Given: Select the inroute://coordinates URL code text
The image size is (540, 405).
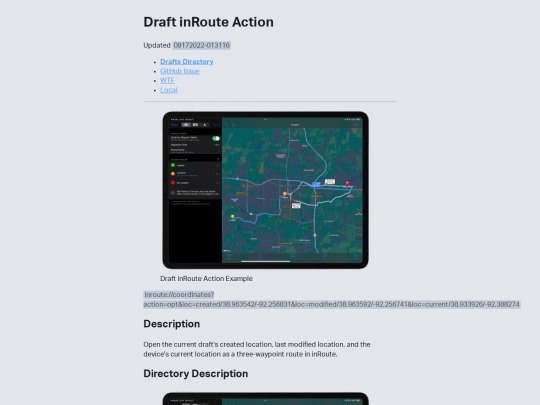Looking at the screenshot, I should [331, 299].
